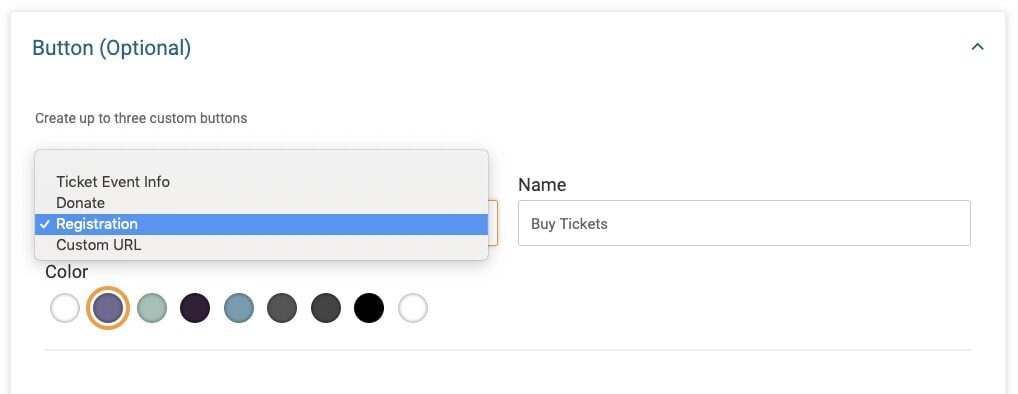Choose the white swatch next to black
Screen dimensions: 1018x394
413,308
